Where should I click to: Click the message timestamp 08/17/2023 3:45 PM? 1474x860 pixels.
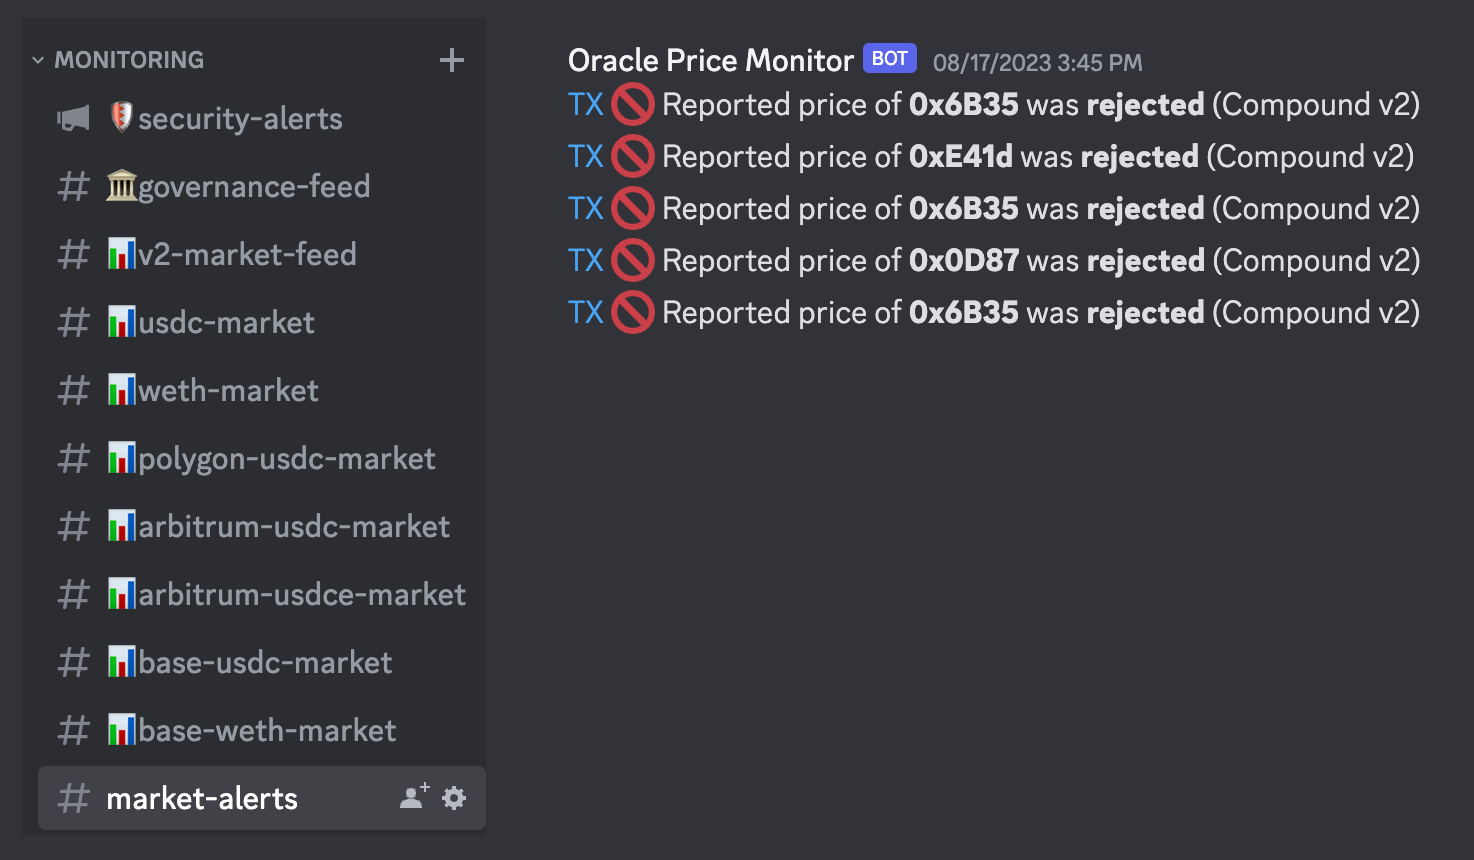coord(1037,62)
